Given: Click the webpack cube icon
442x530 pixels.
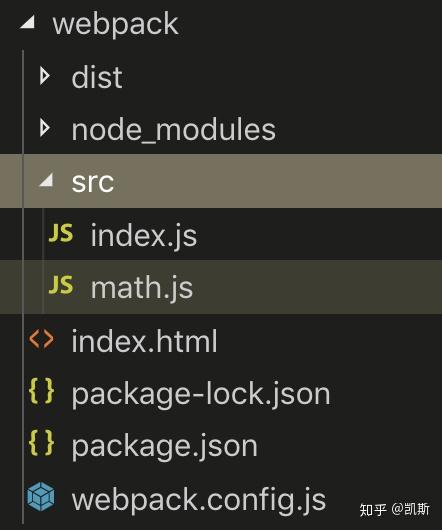Looking at the screenshot, I should pyautogui.click(x=41, y=497).
